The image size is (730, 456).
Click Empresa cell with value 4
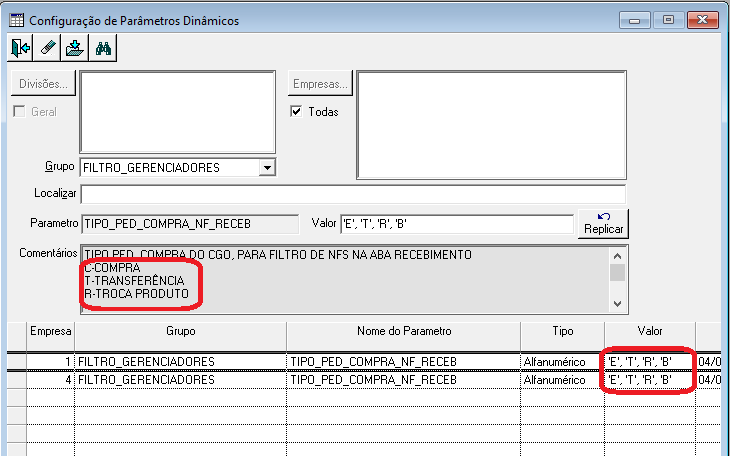[50, 380]
